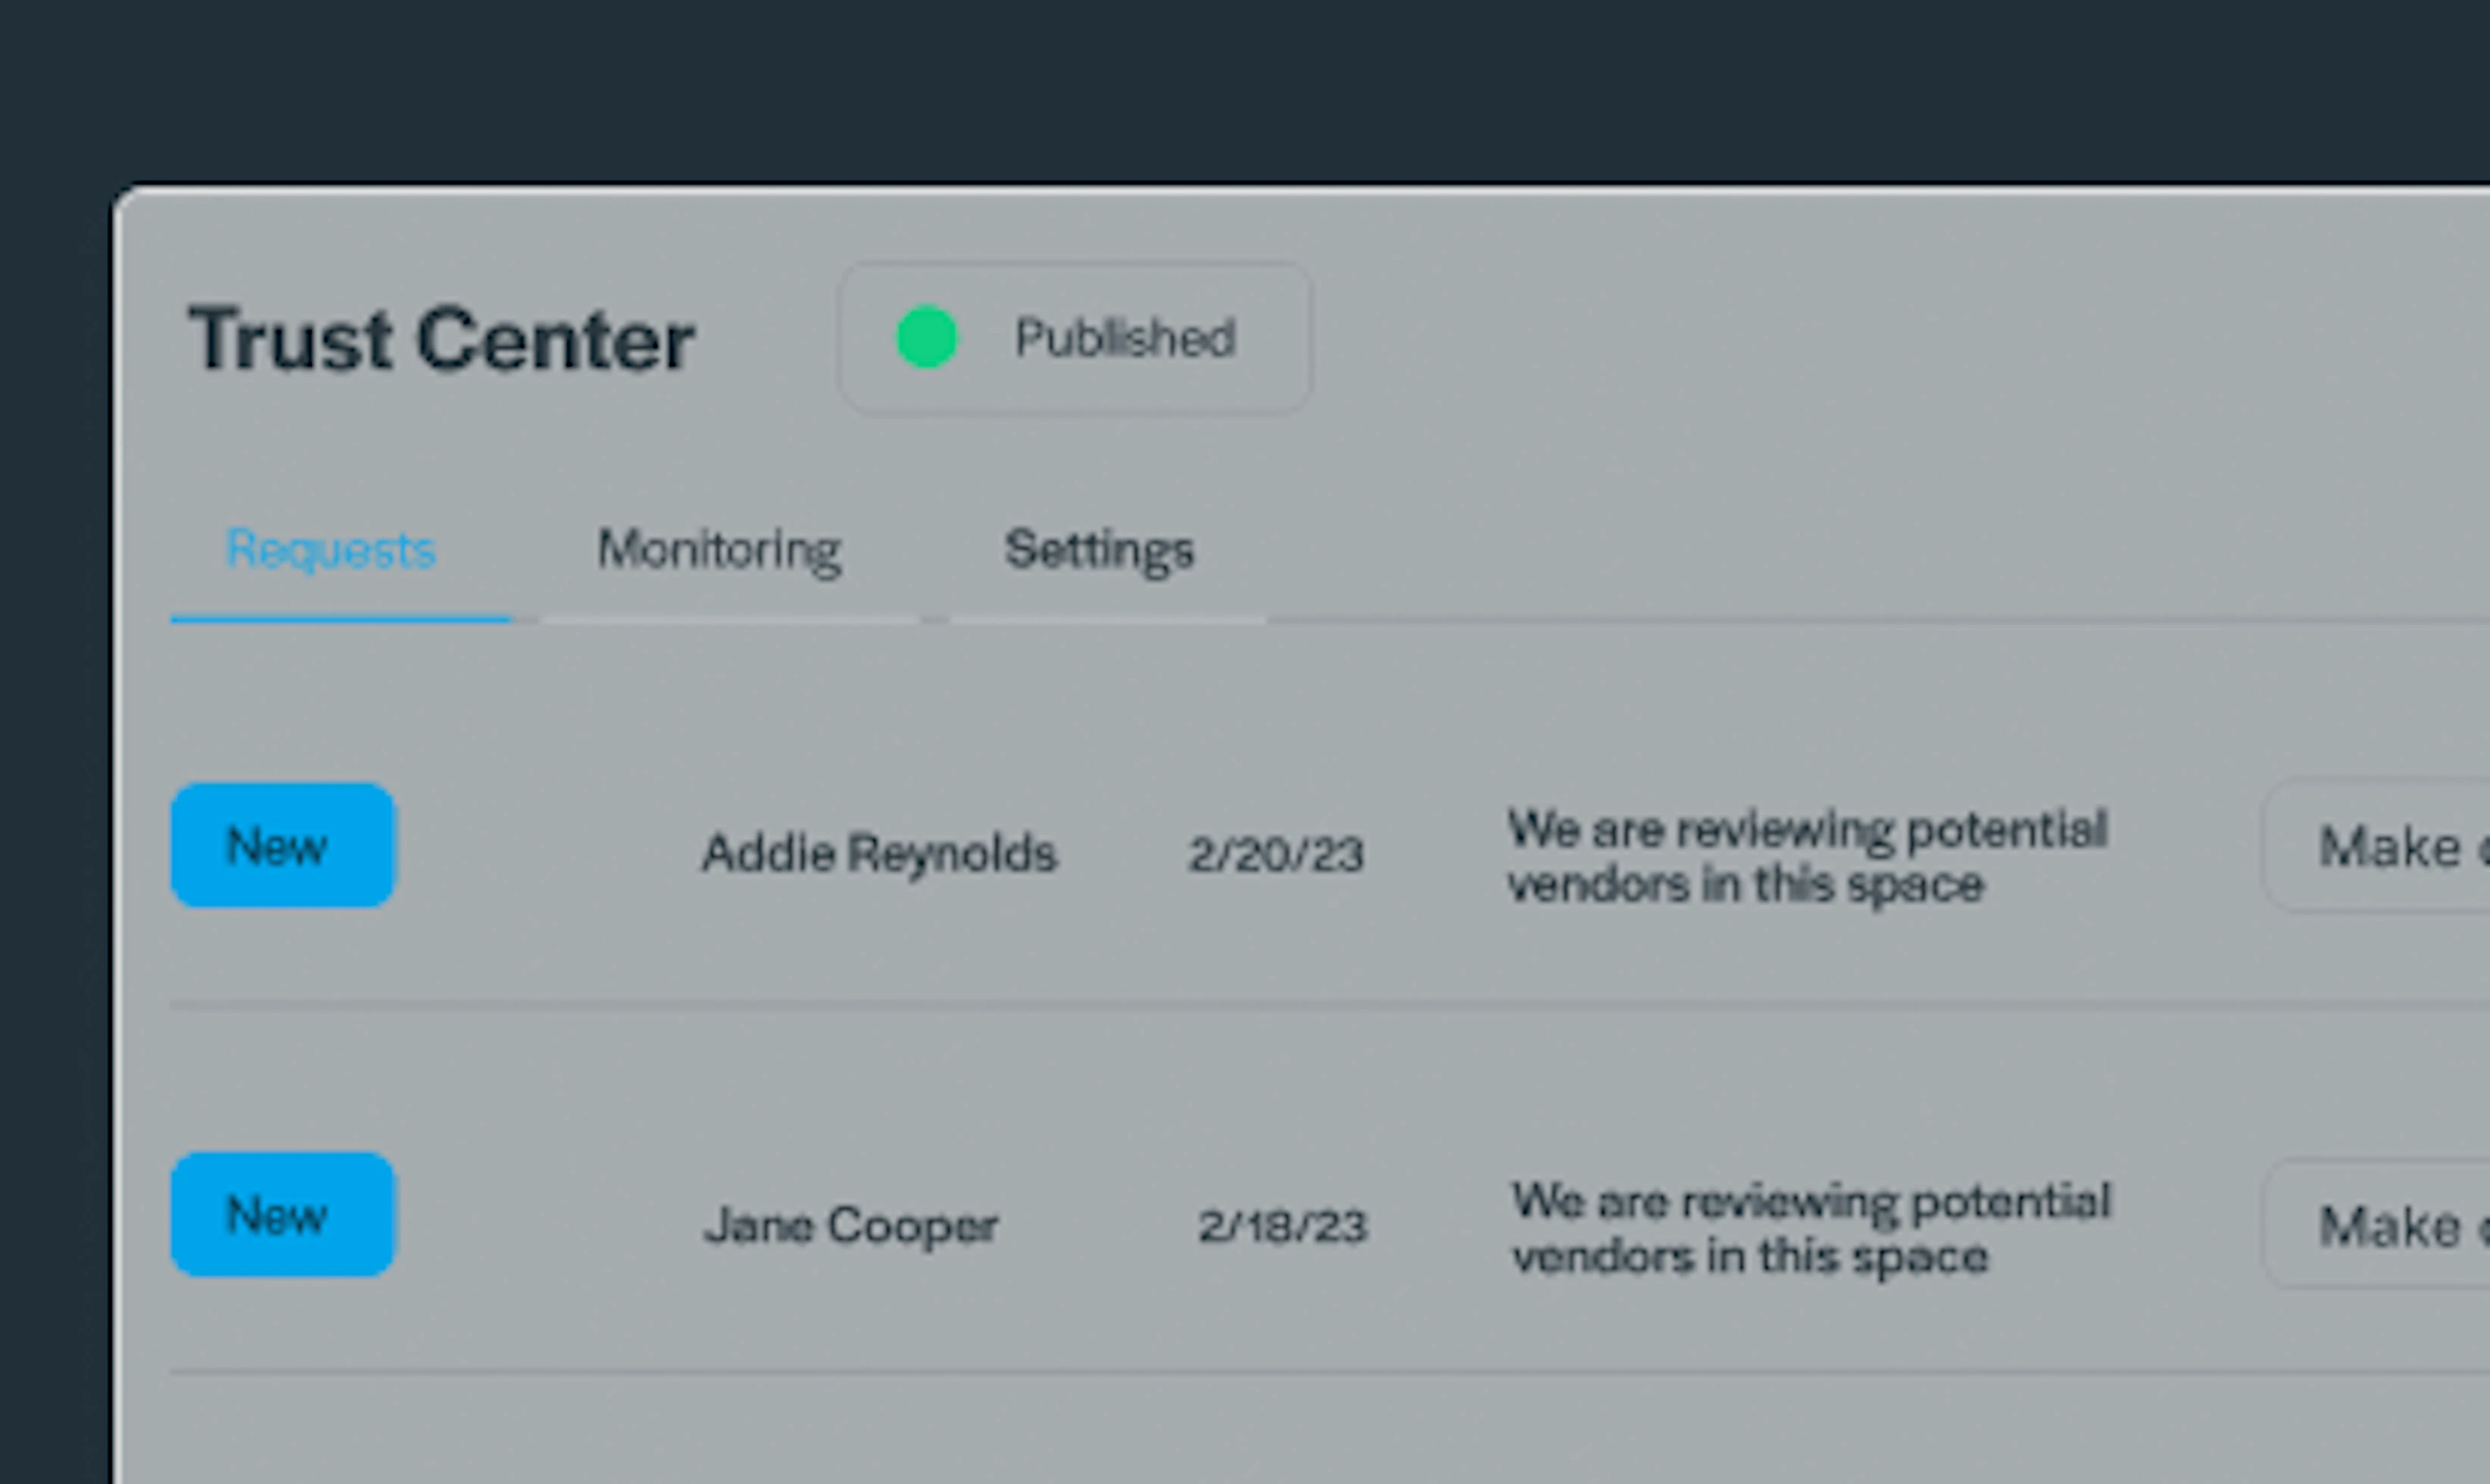Click the underline beneath Monitoring tab
The height and width of the screenshot is (1484, 2490).
731,620
